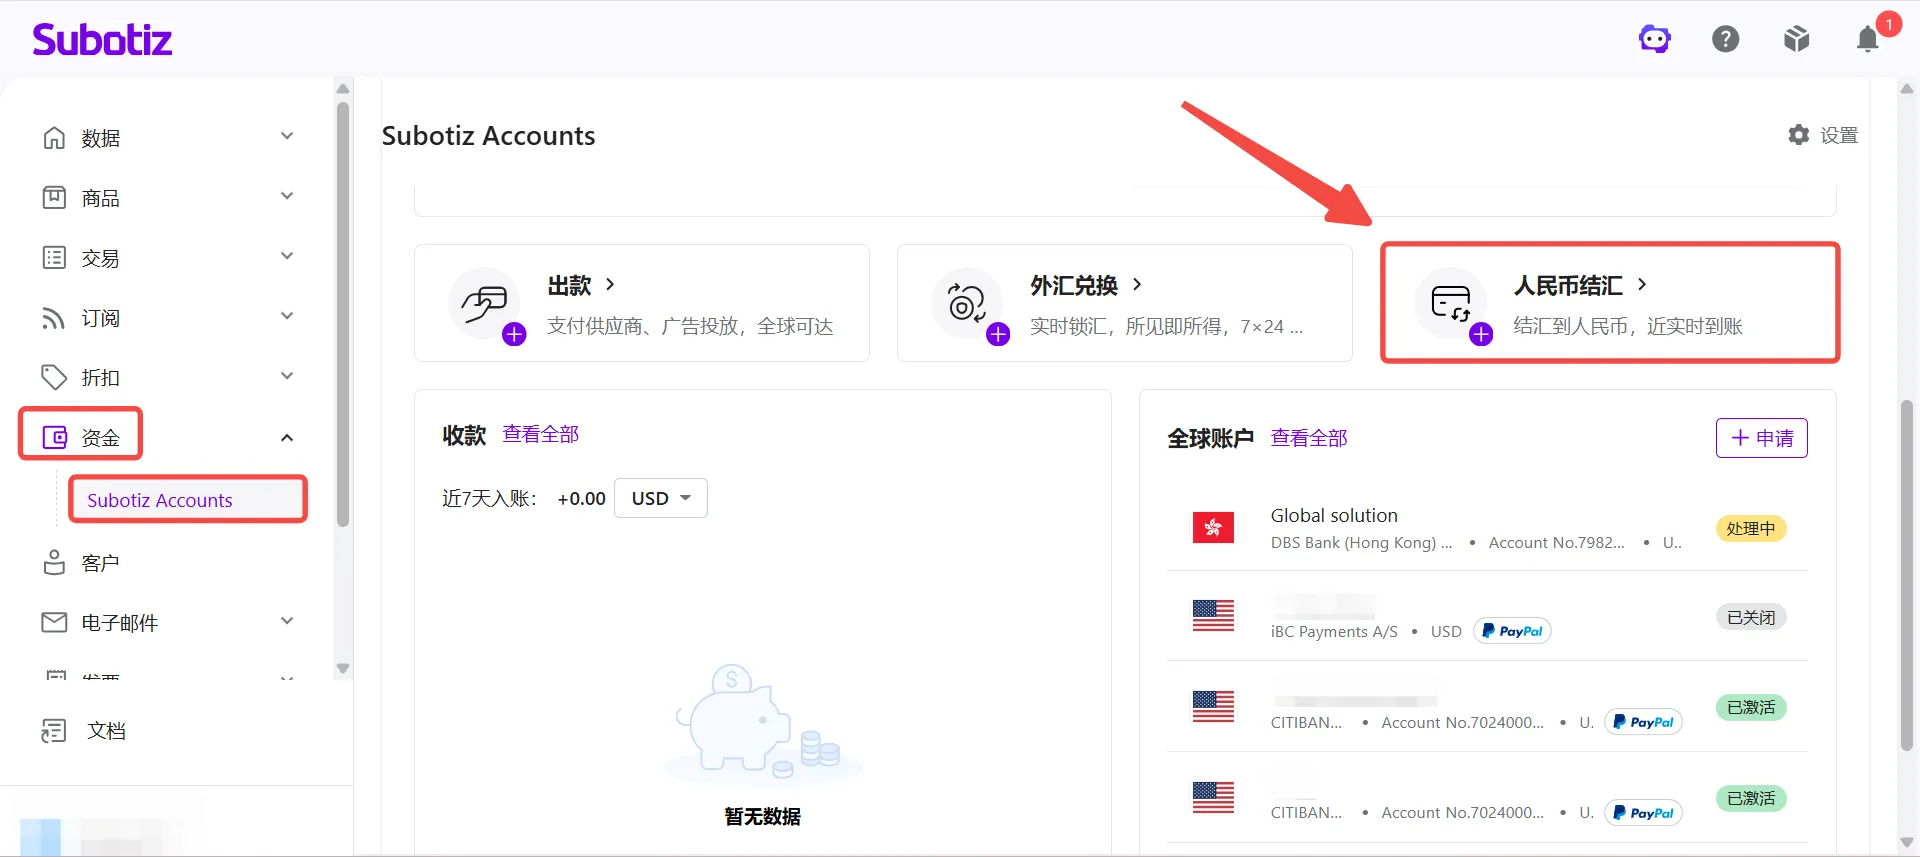The width and height of the screenshot is (1920, 857).
Task: Click the DBS Bank (Hong Kong) text
Action: click(1361, 543)
